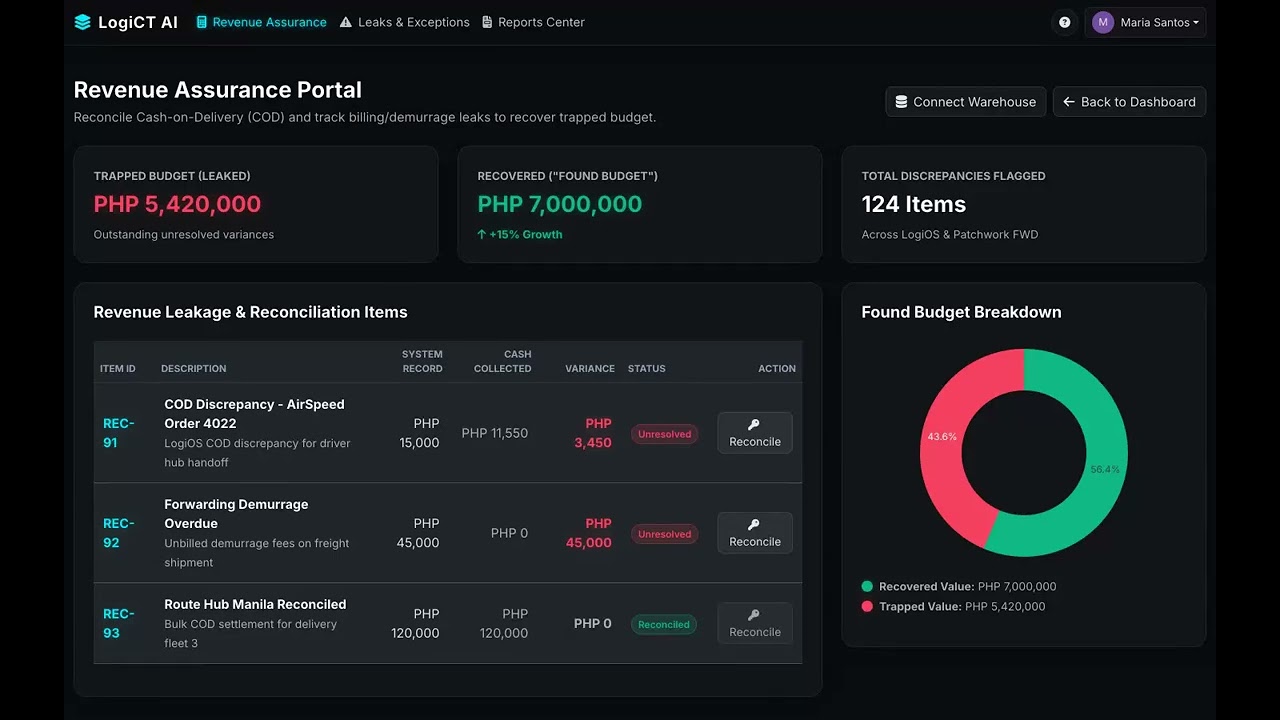The image size is (1280, 720).
Task: Click the REC-92 item ID
Action: tap(118, 533)
